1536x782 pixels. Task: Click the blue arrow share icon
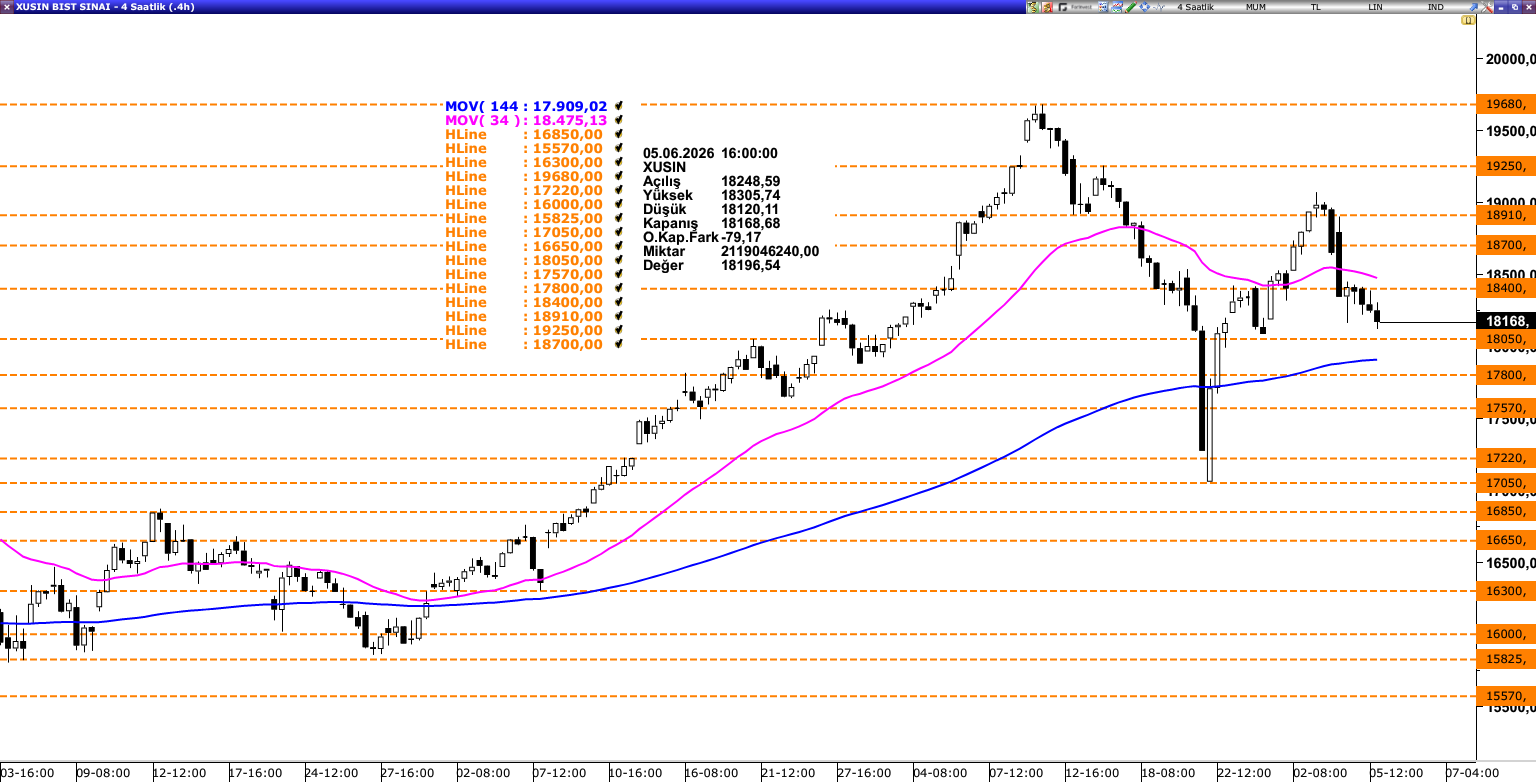click(x=1472, y=7)
